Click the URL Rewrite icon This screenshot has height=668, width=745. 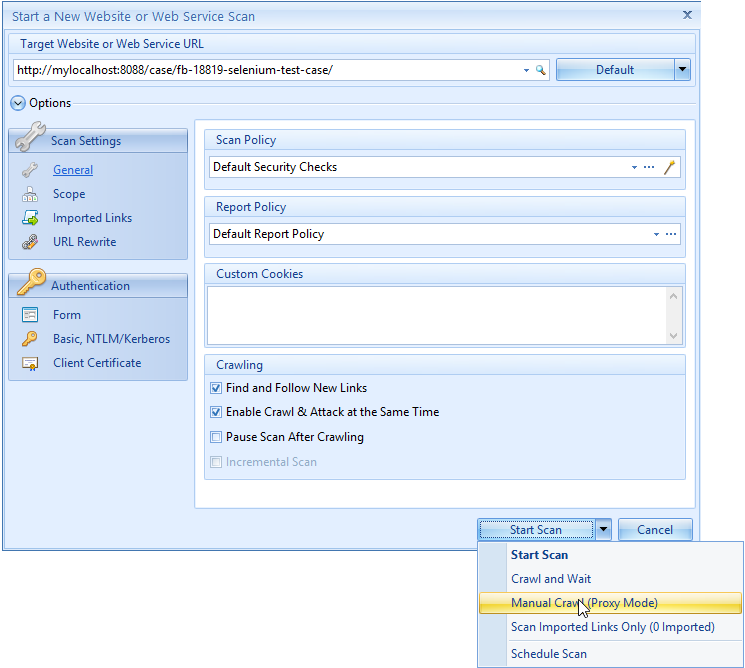[x=30, y=242]
